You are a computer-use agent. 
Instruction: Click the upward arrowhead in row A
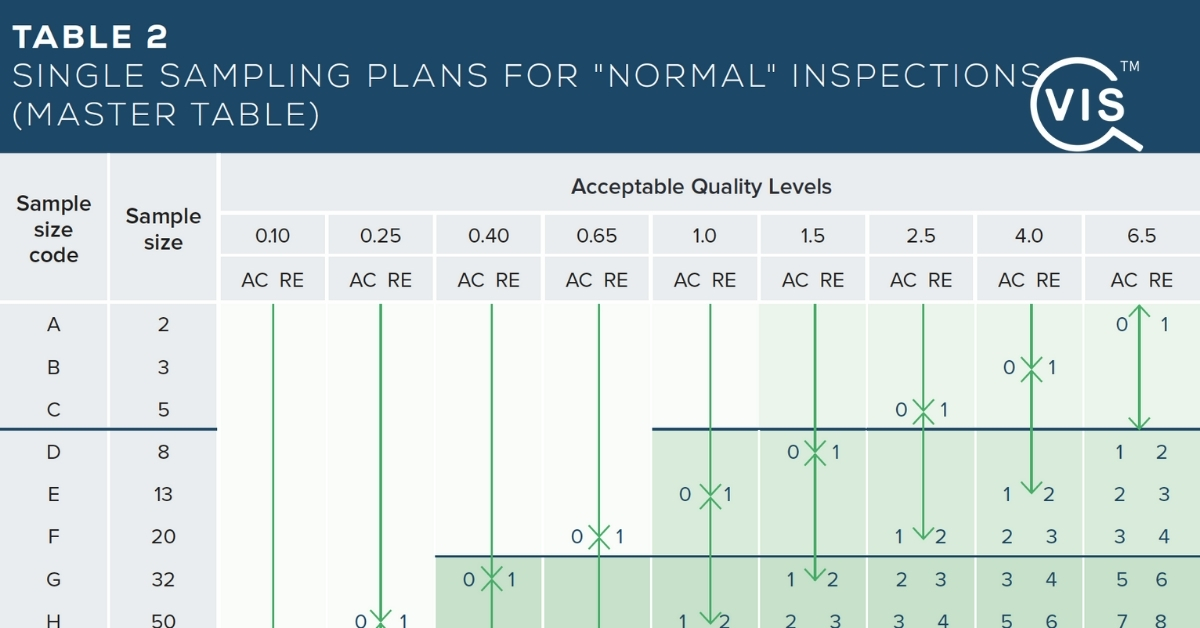click(1137, 312)
